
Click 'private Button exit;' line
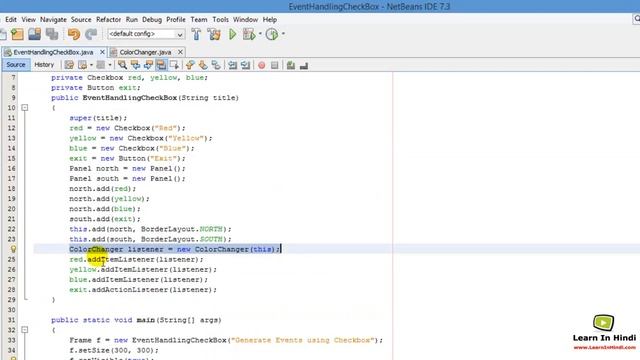[96, 88]
